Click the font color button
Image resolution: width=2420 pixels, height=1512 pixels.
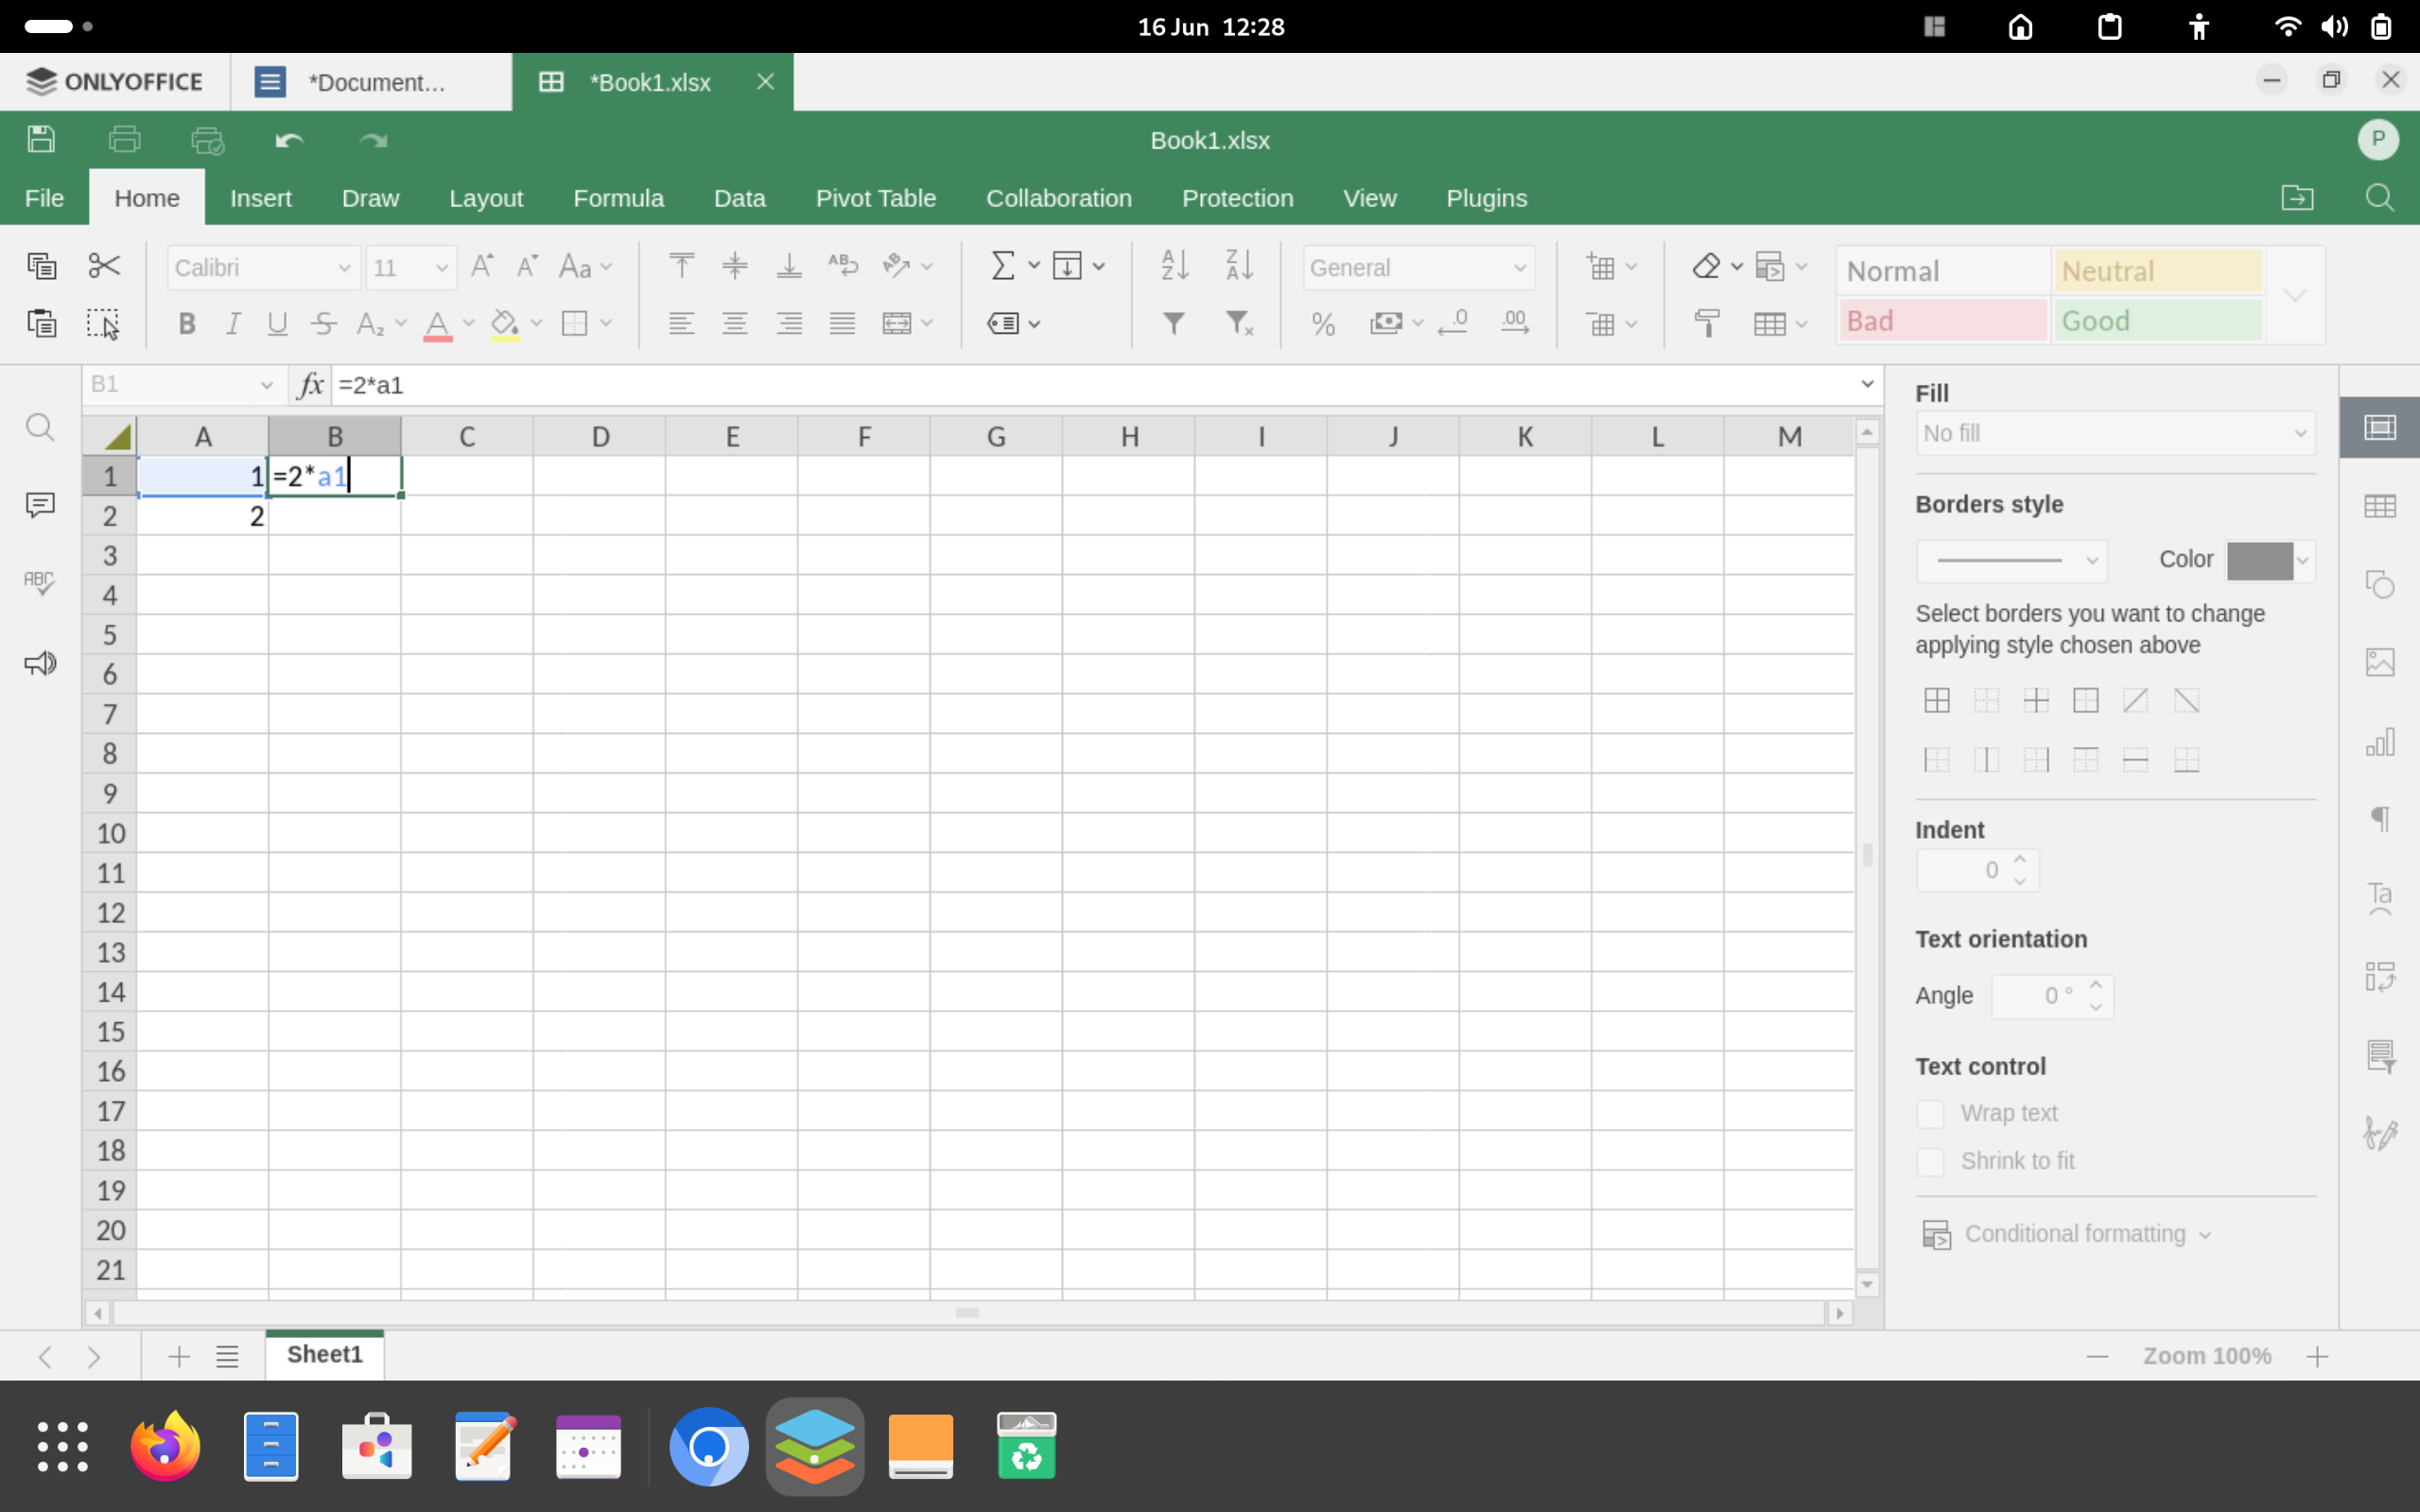437,324
